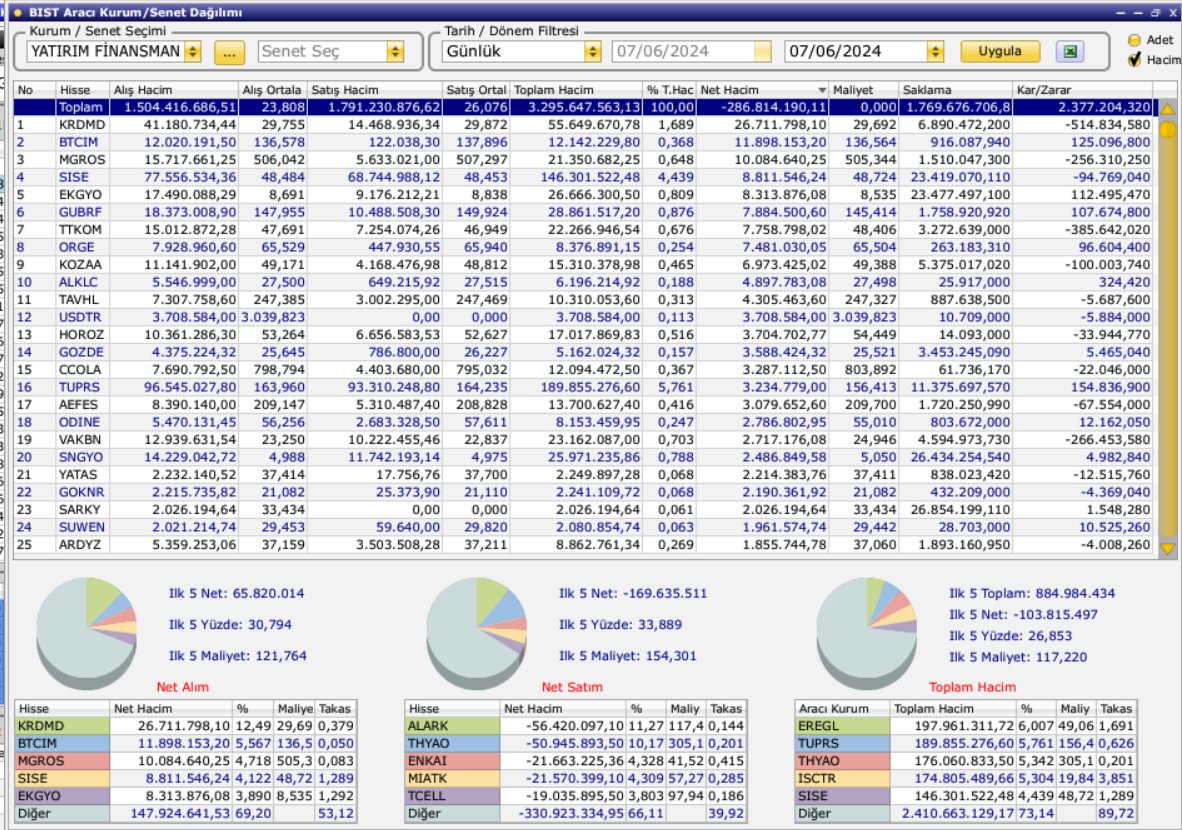Click ALARK green swatch in Net Satım table
1182x830 pixels.
click(x=452, y=726)
